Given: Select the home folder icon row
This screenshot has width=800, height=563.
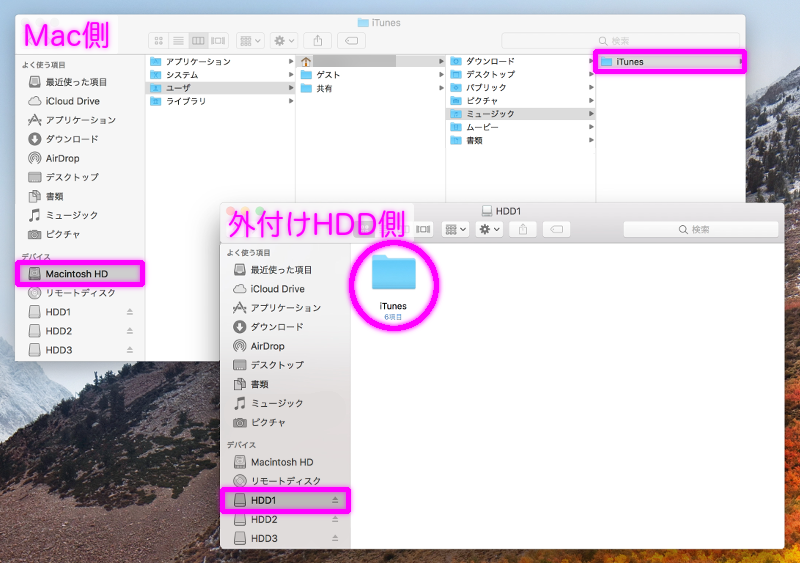Looking at the screenshot, I should (371, 61).
